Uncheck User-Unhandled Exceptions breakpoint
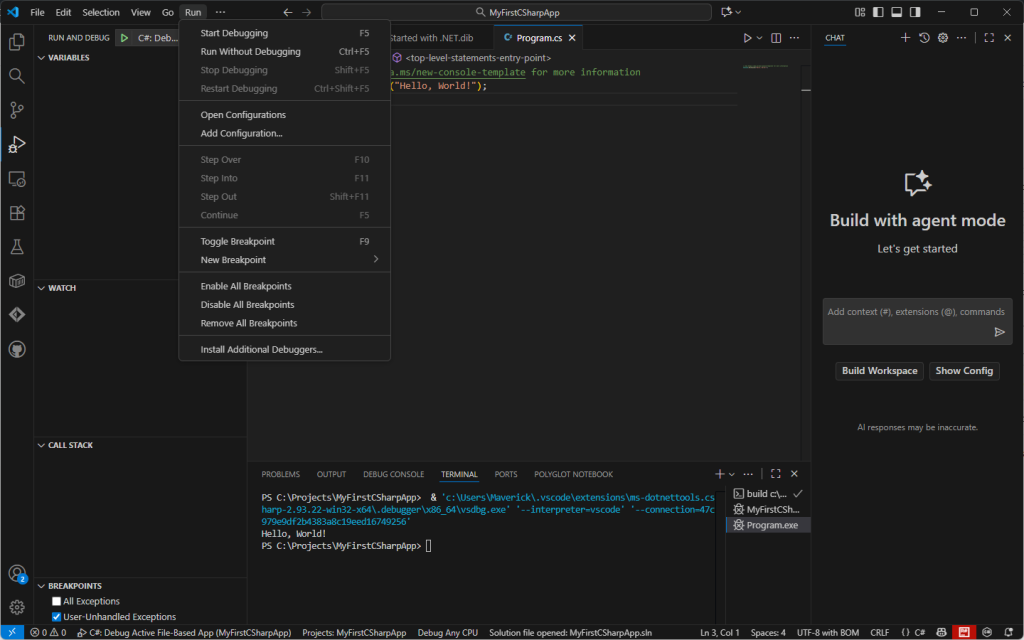The height and width of the screenshot is (640, 1024). (x=56, y=617)
